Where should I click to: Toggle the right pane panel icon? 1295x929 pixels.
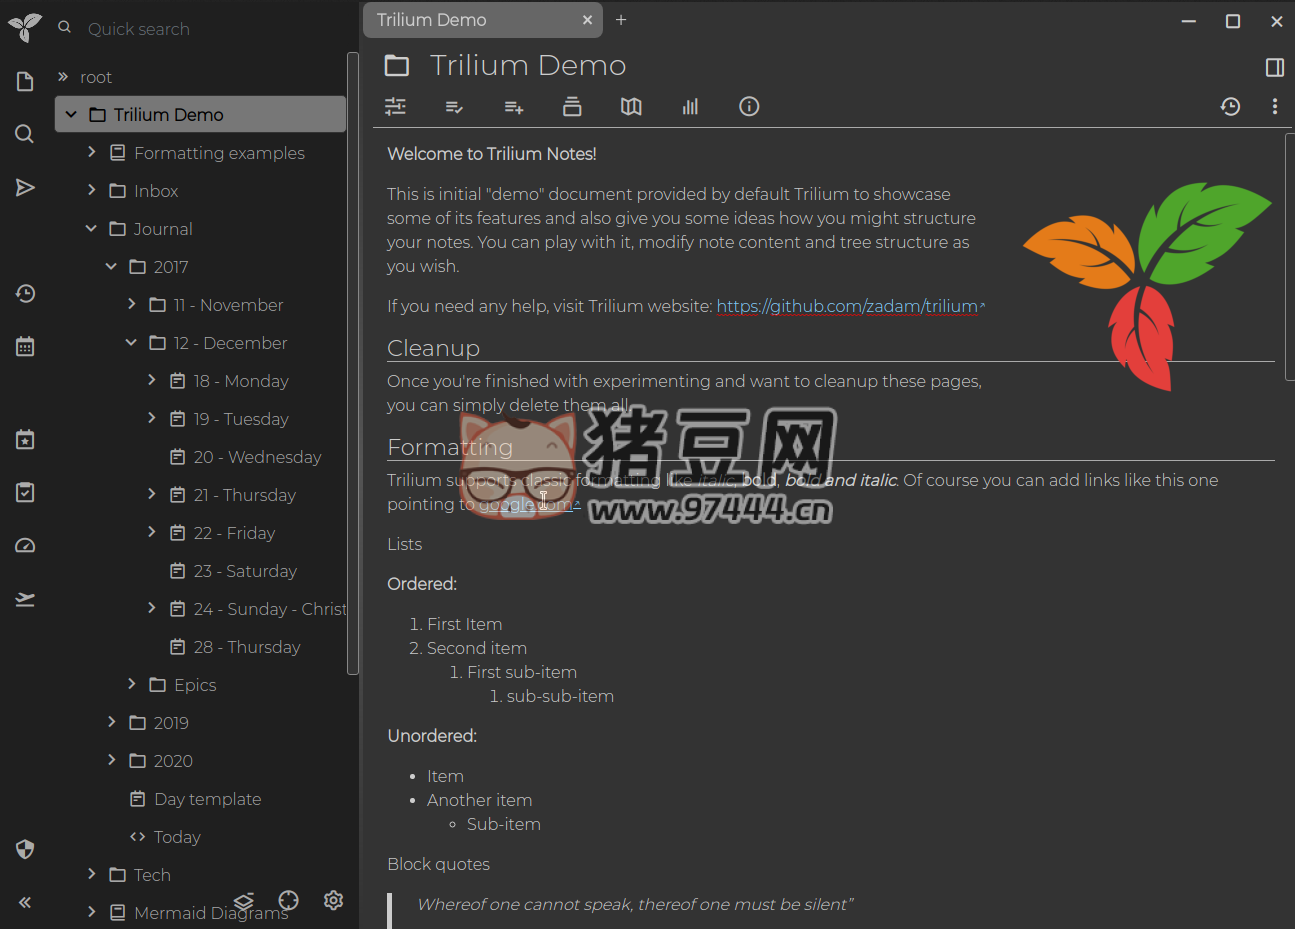click(1275, 67)
